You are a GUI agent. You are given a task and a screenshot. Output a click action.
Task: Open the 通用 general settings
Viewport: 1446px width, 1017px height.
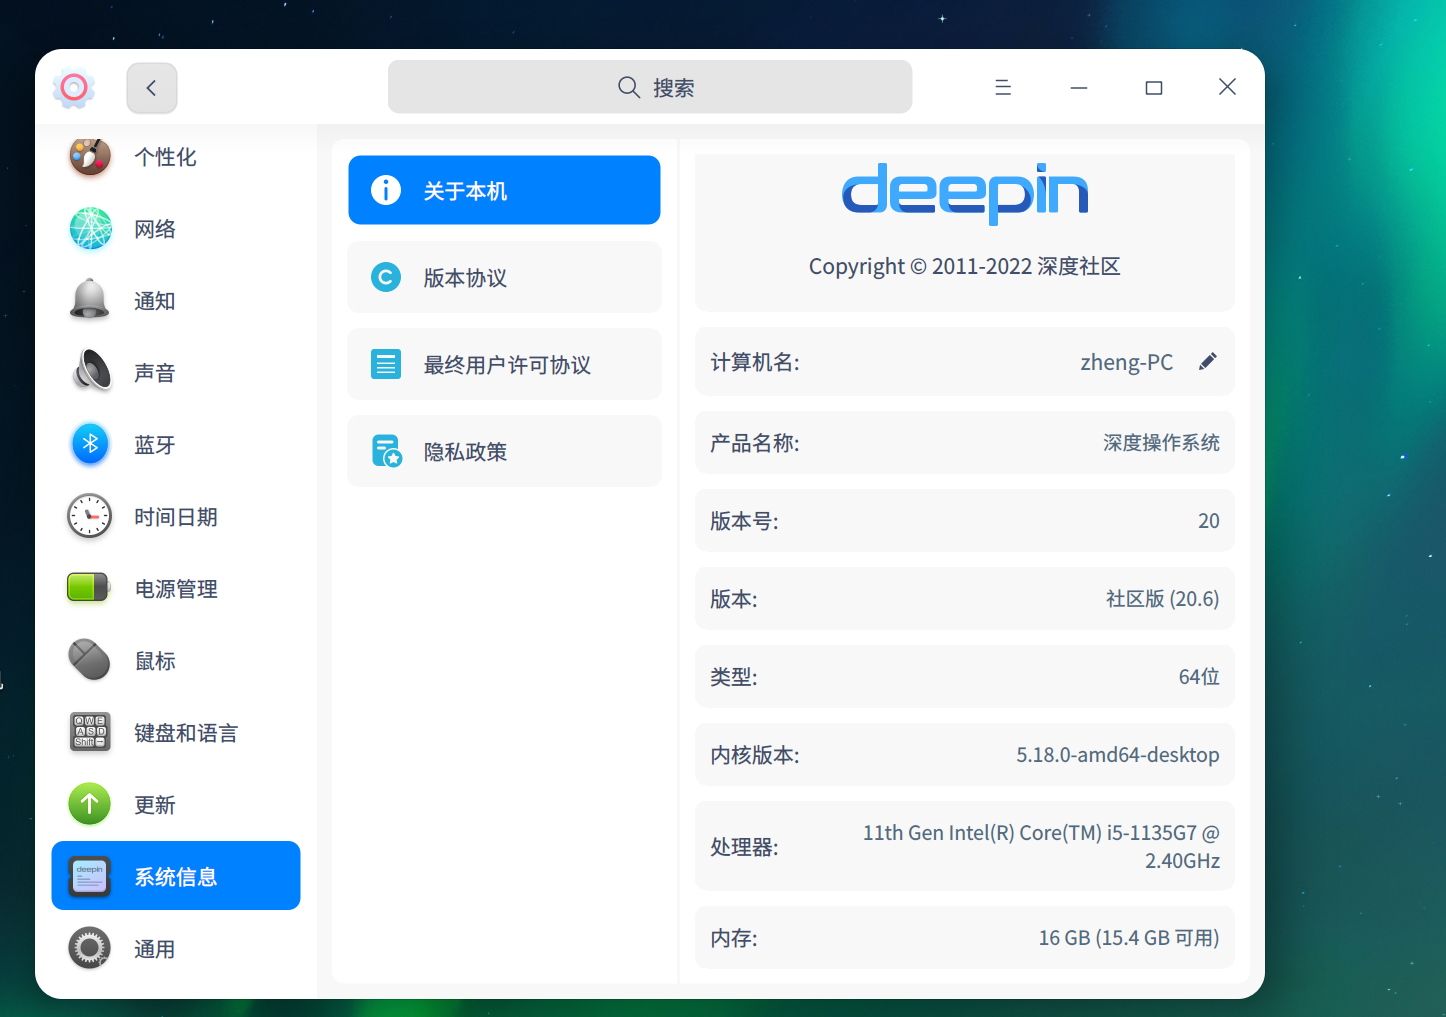(x=155, y=948)
